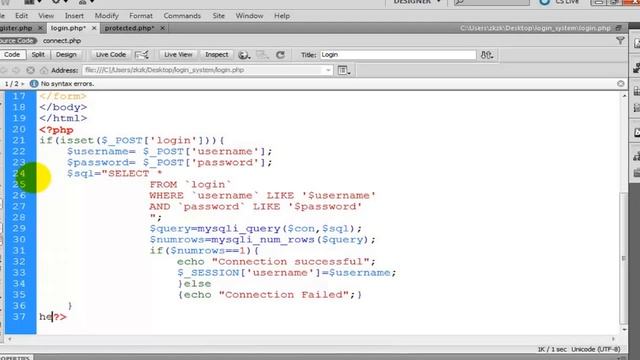Toggle Live Code mode
640x360 pixels.
(111, 54)
